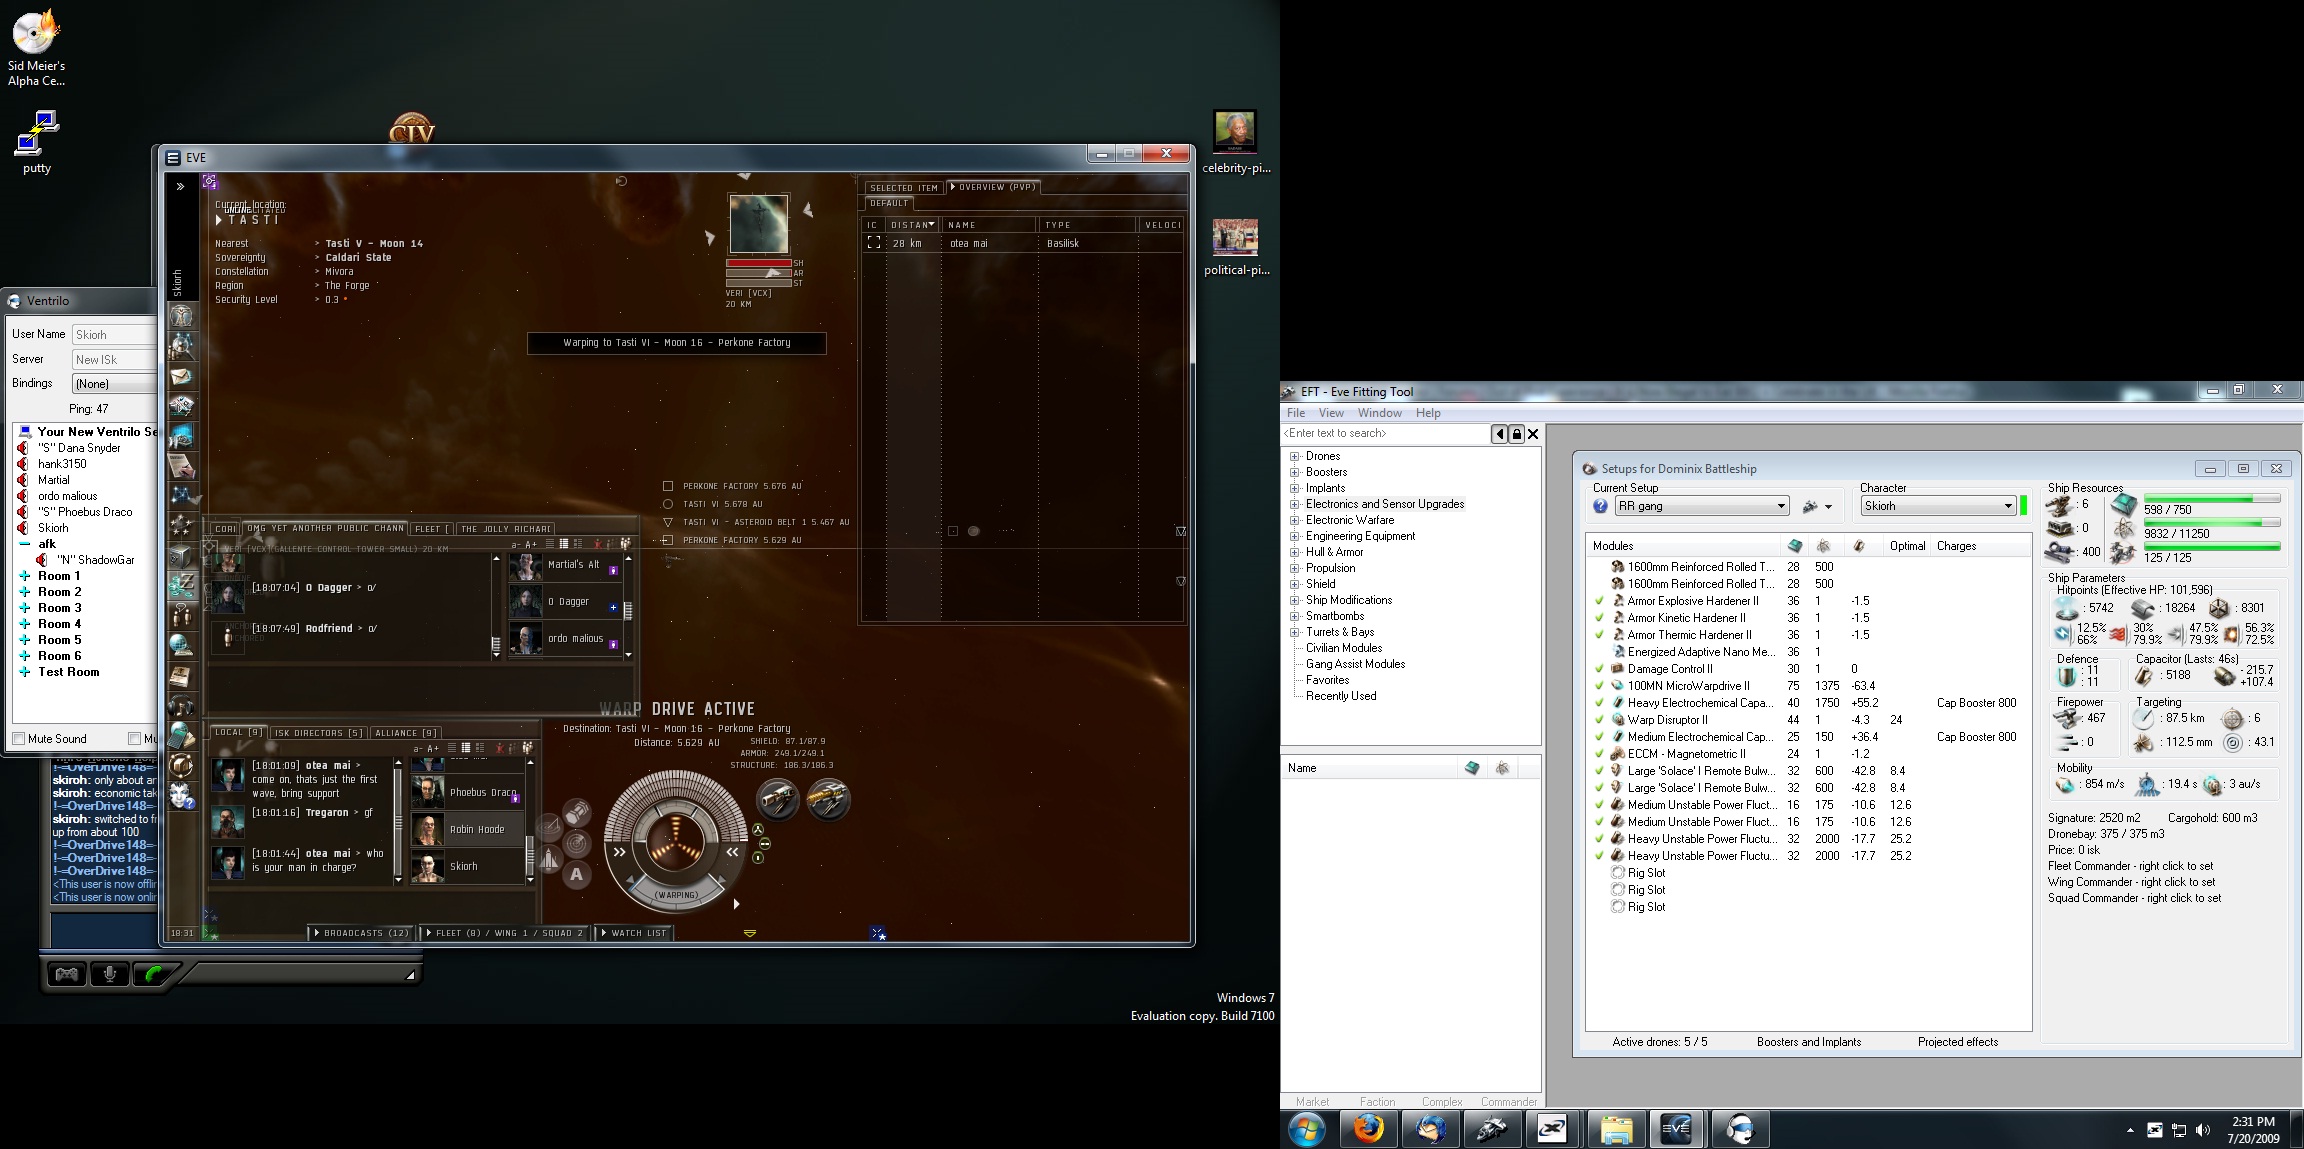Activate the second gold turret module

click(828, 799)
